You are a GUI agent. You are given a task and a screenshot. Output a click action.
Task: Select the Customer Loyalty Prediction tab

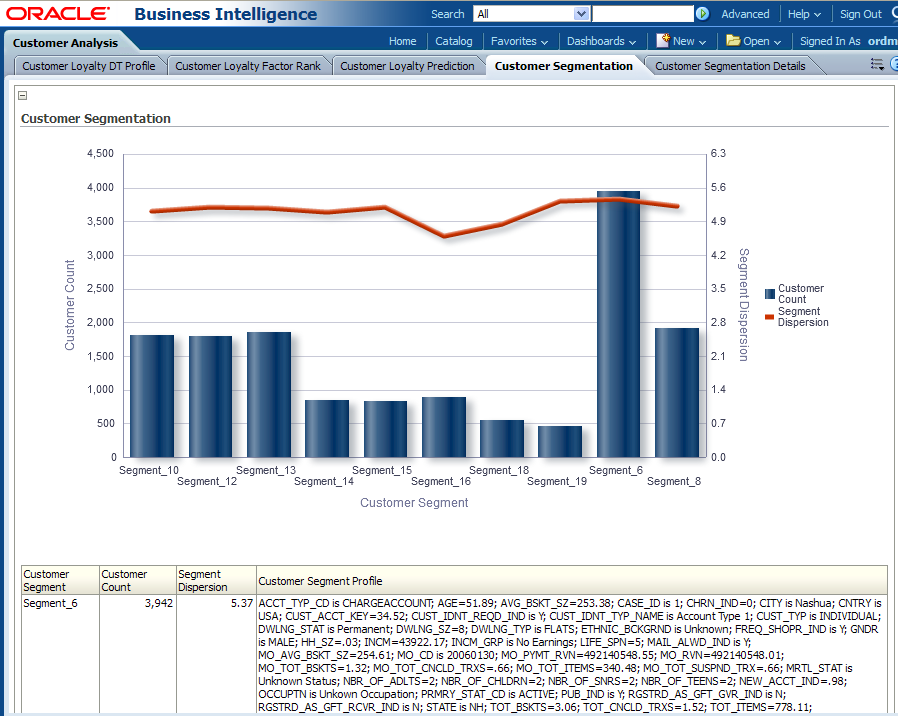click(x=407, y=66)
